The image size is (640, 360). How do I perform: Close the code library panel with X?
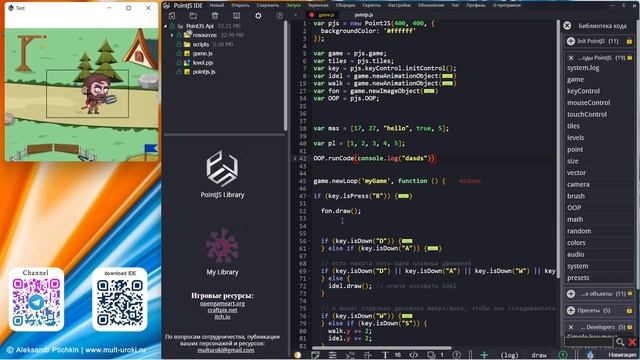pos(567,26)
